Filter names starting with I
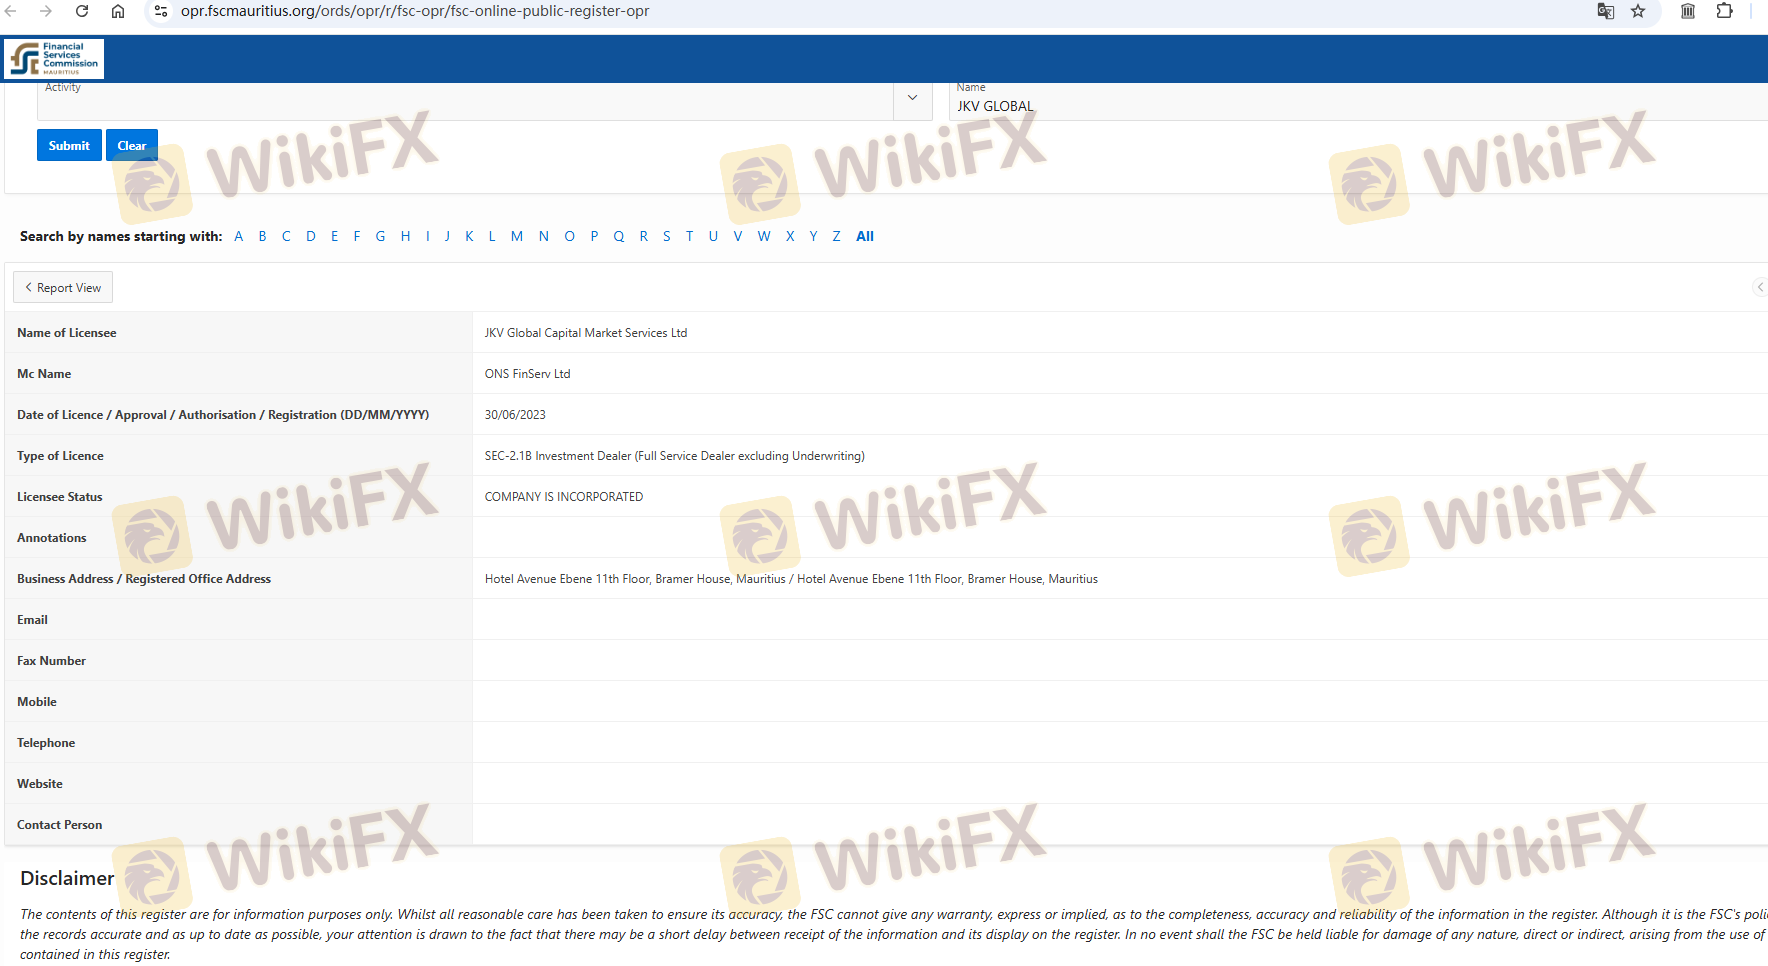The width and height of the screenshot is (1768, 966). 428,236
